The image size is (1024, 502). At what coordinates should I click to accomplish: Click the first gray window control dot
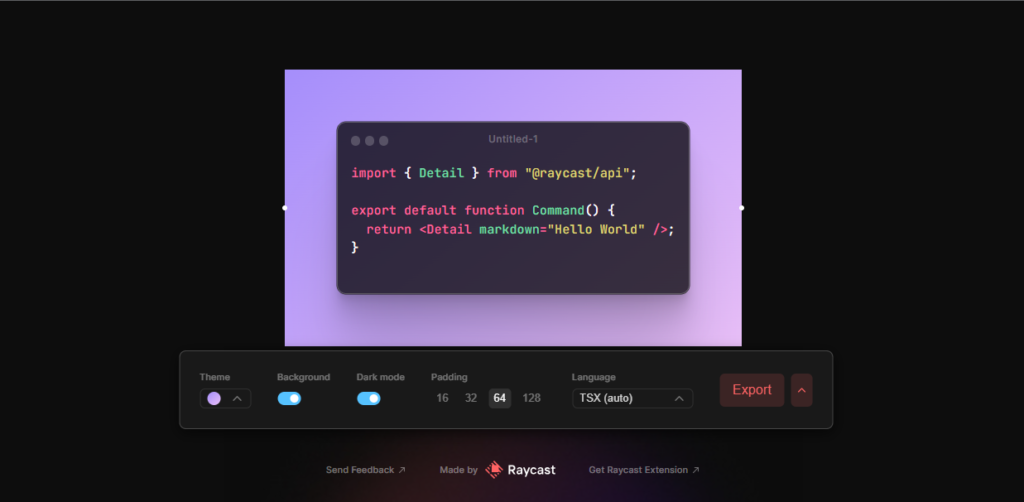tap(355, 141)
